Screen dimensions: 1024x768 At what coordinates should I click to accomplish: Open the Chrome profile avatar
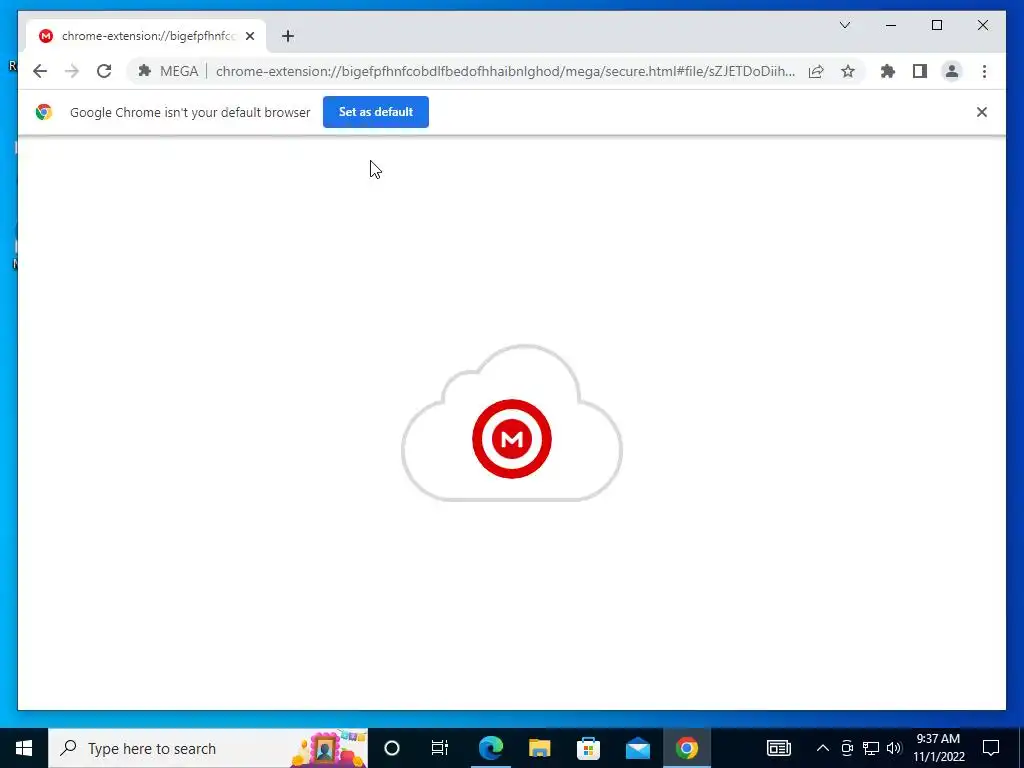coord(952,71)
